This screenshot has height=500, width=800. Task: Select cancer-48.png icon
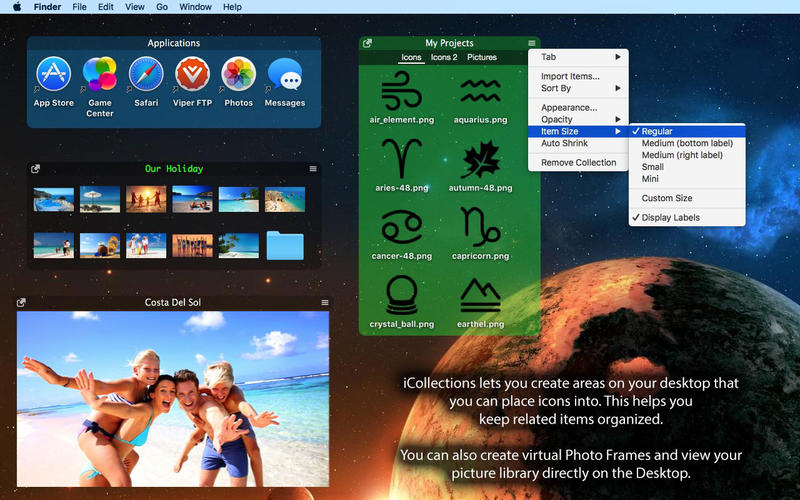click(402, 227)
